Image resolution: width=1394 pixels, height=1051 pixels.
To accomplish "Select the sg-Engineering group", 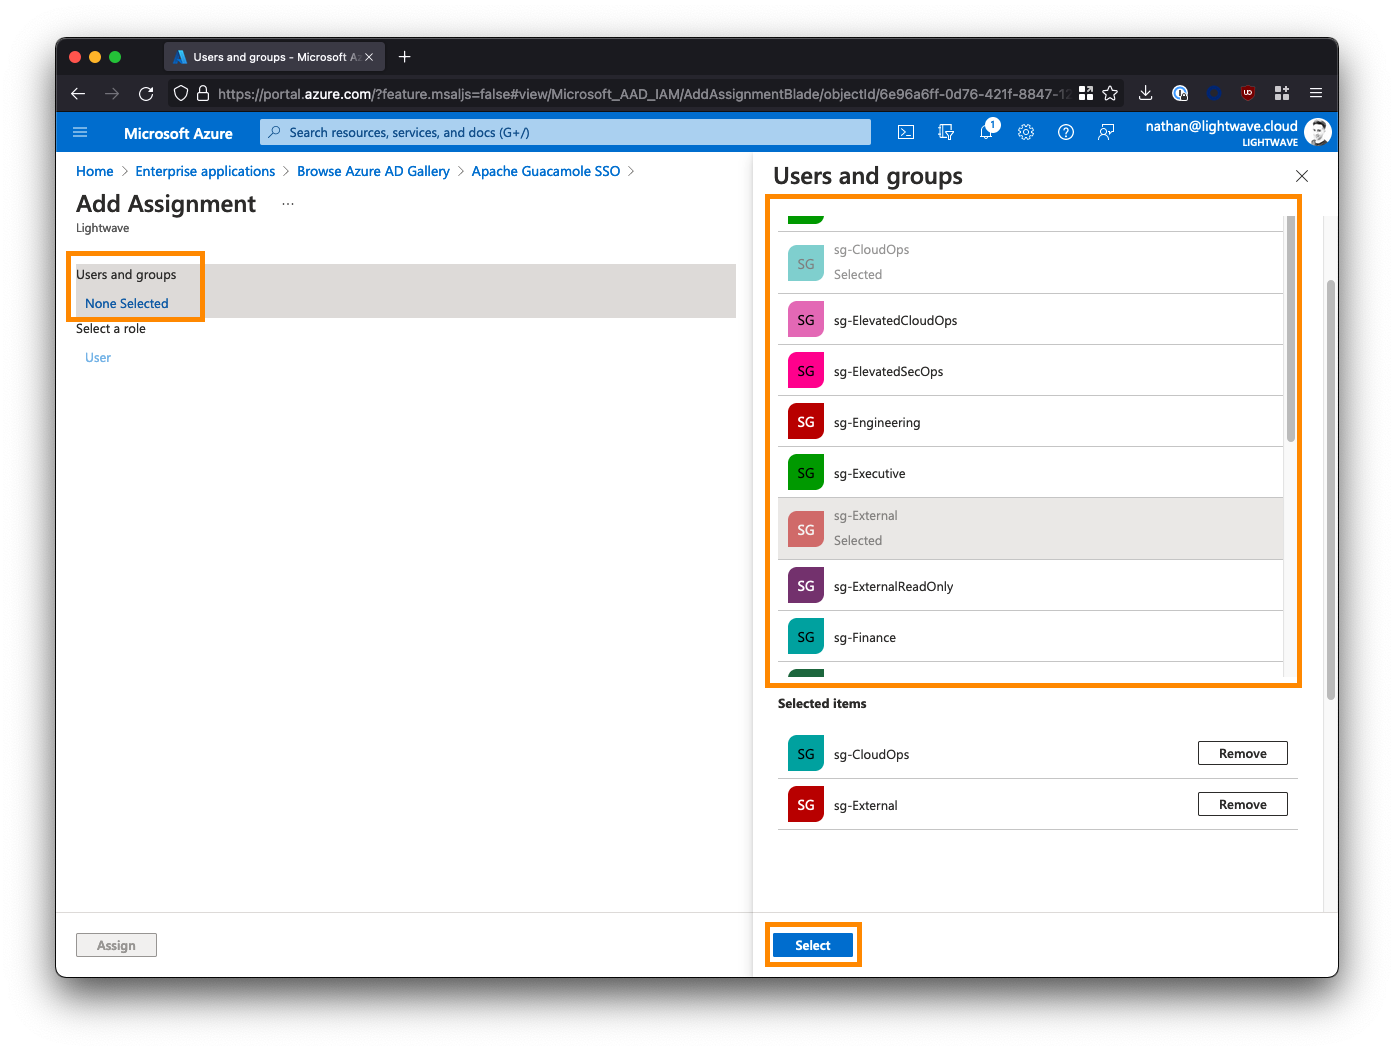I will coord(1030,422).
